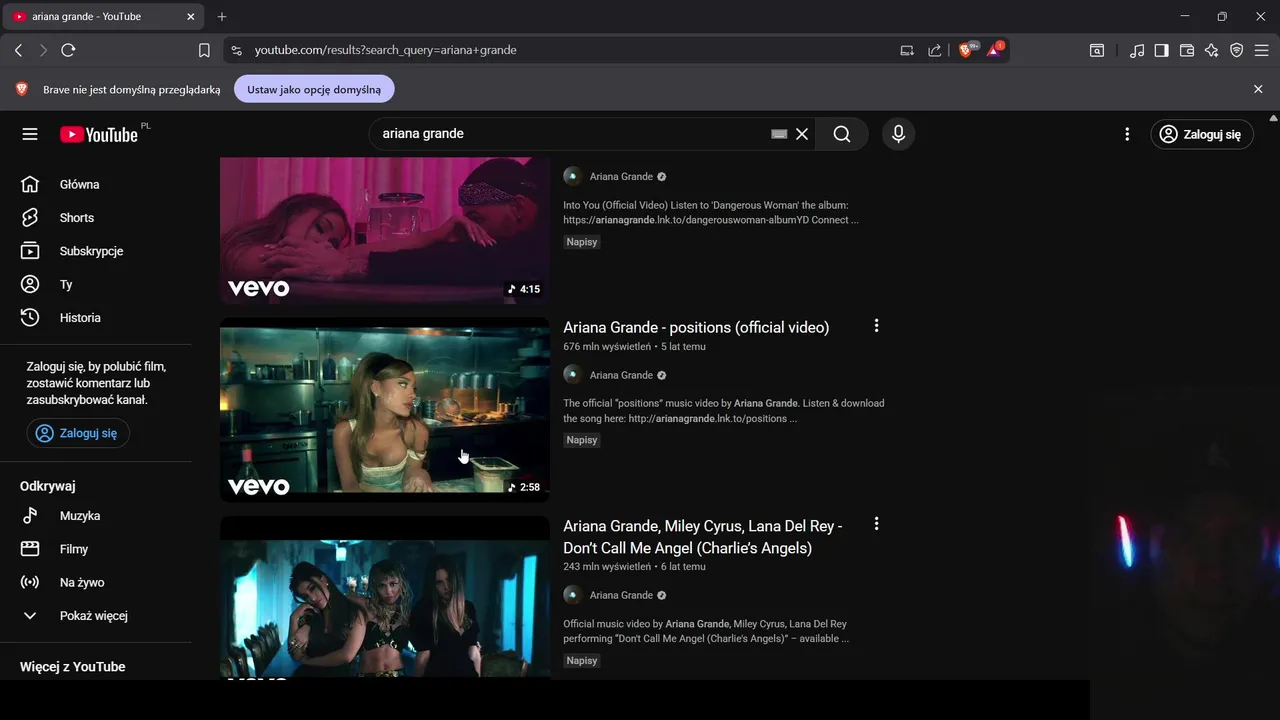Open the on-screen keyboard in search box
The image size is (1280, 720).
(779, 134)
